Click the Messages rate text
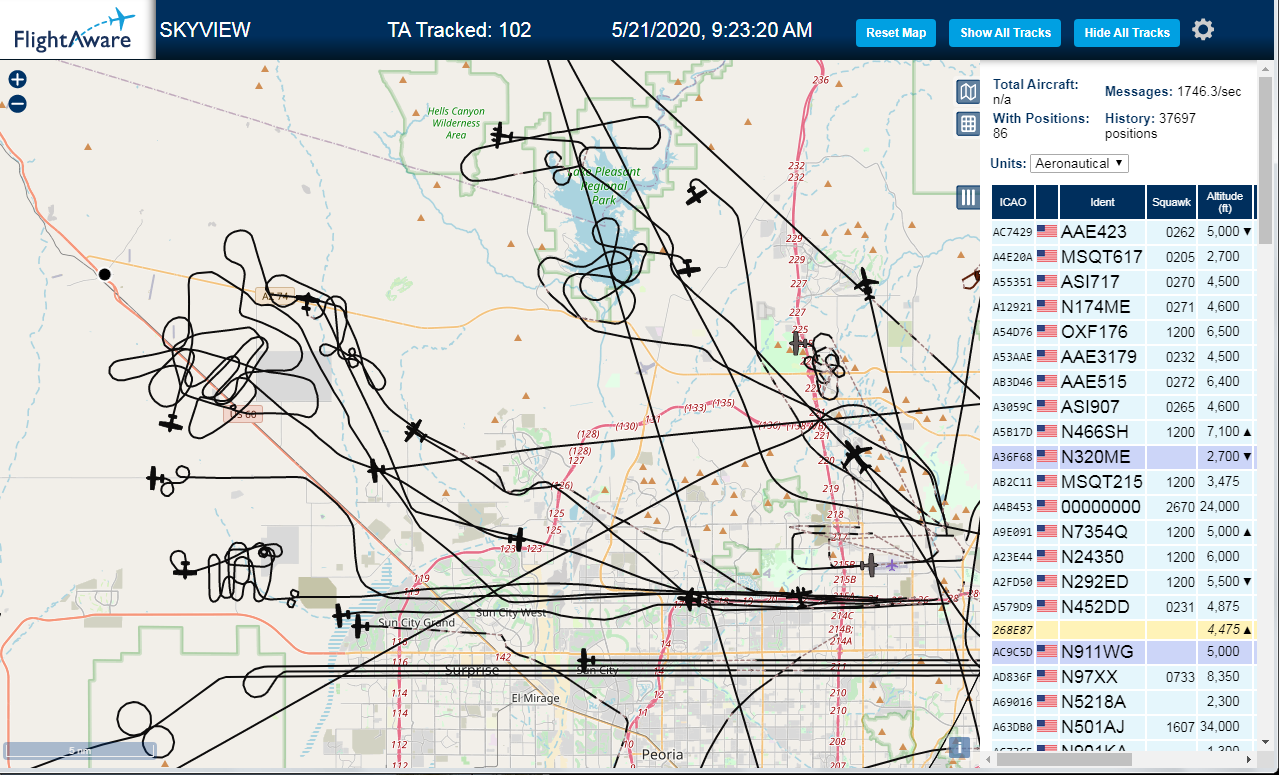 point(1172,92)
